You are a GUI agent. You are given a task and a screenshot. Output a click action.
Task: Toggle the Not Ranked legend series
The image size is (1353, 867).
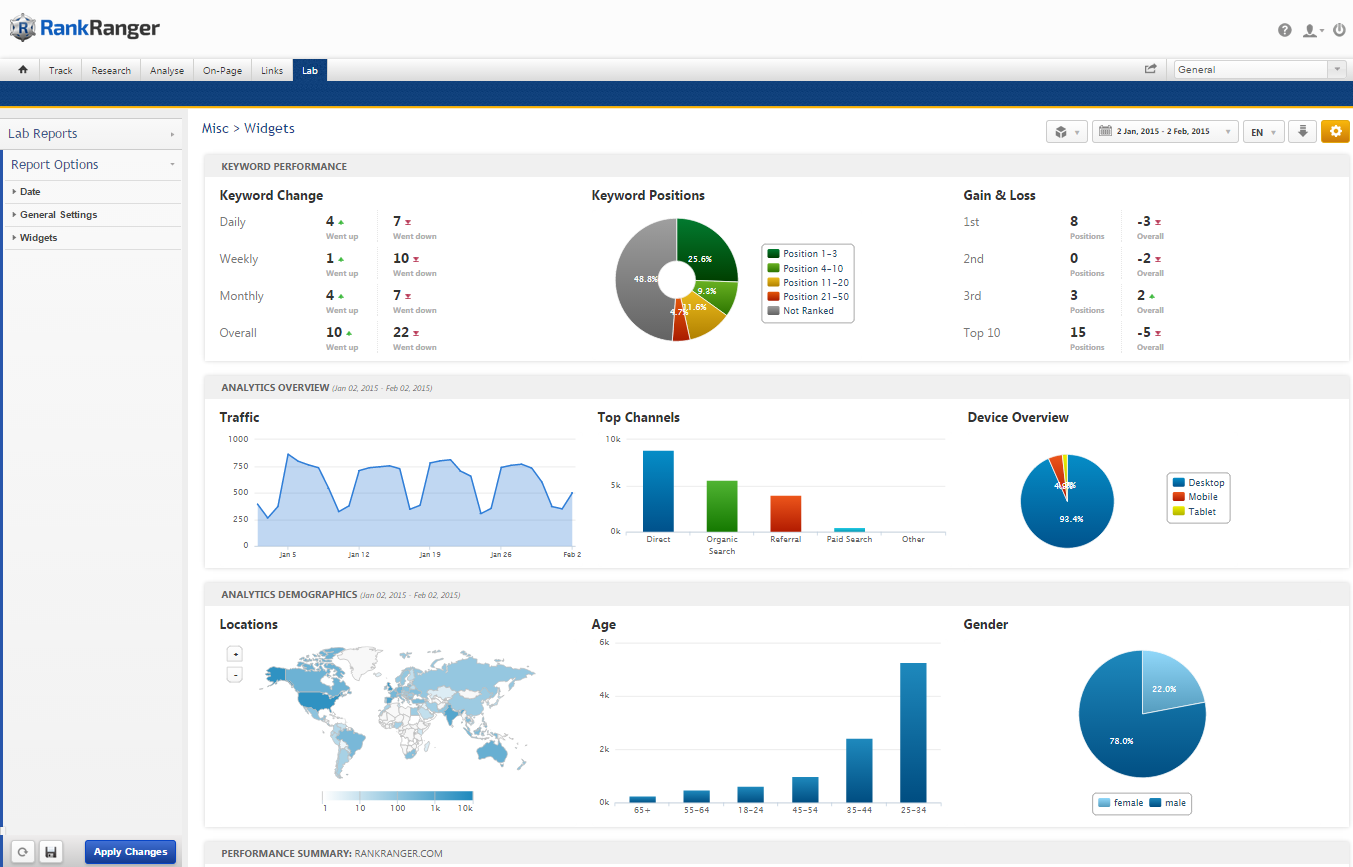click(807, 311)
